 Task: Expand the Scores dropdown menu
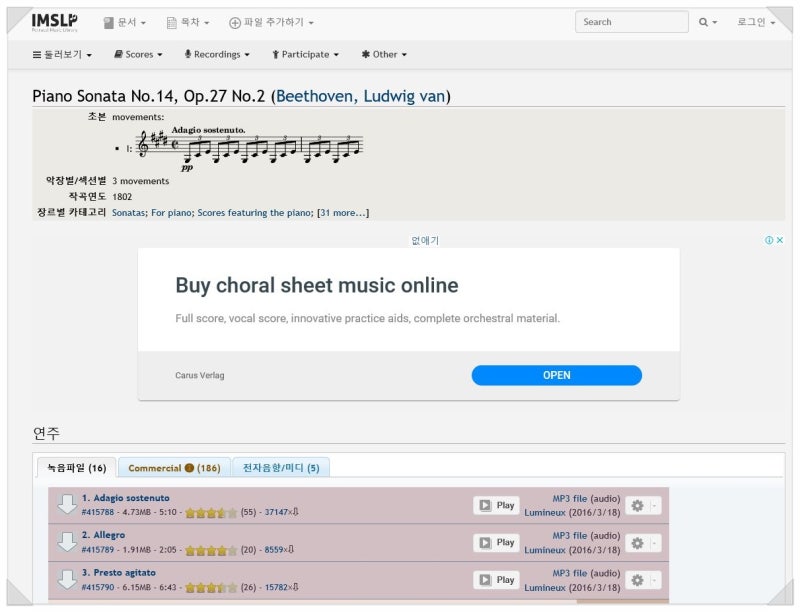[x=138, y=55]
